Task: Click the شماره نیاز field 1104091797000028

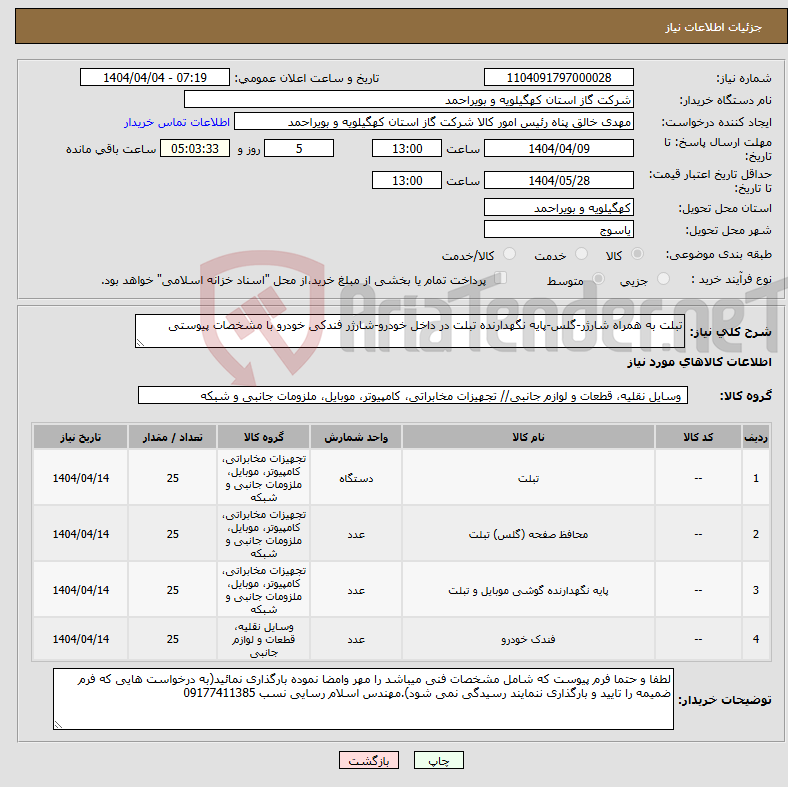Action: (558, 77)
